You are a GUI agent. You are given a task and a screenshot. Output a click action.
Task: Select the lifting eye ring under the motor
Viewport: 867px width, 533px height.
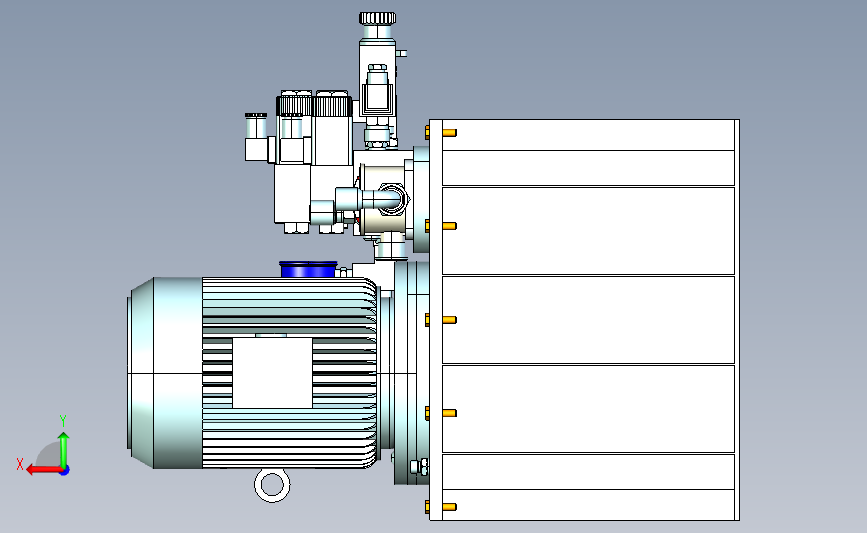272,485
